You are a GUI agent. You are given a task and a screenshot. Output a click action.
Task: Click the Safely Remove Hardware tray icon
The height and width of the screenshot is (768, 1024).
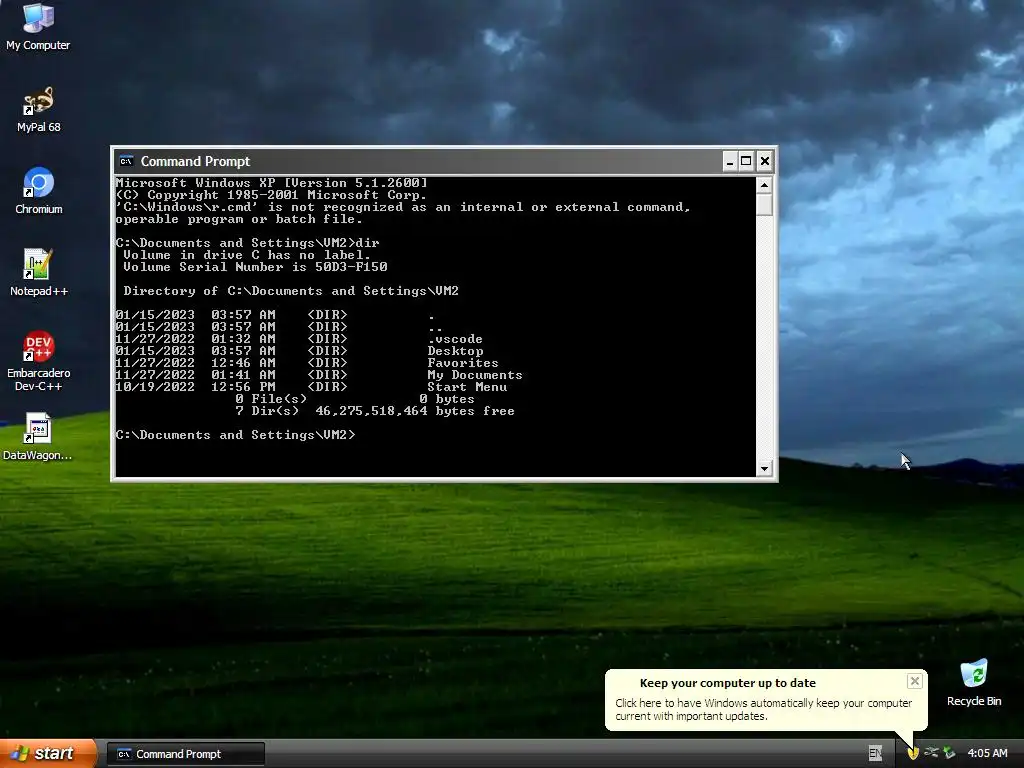(949, 753)
